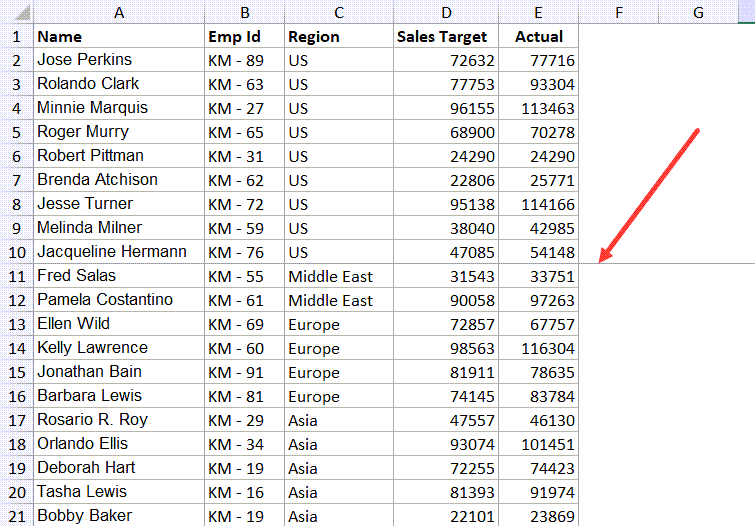This screenshot has height=526, width=755.
Task: Select the column A header
Action: click(118, 12)
